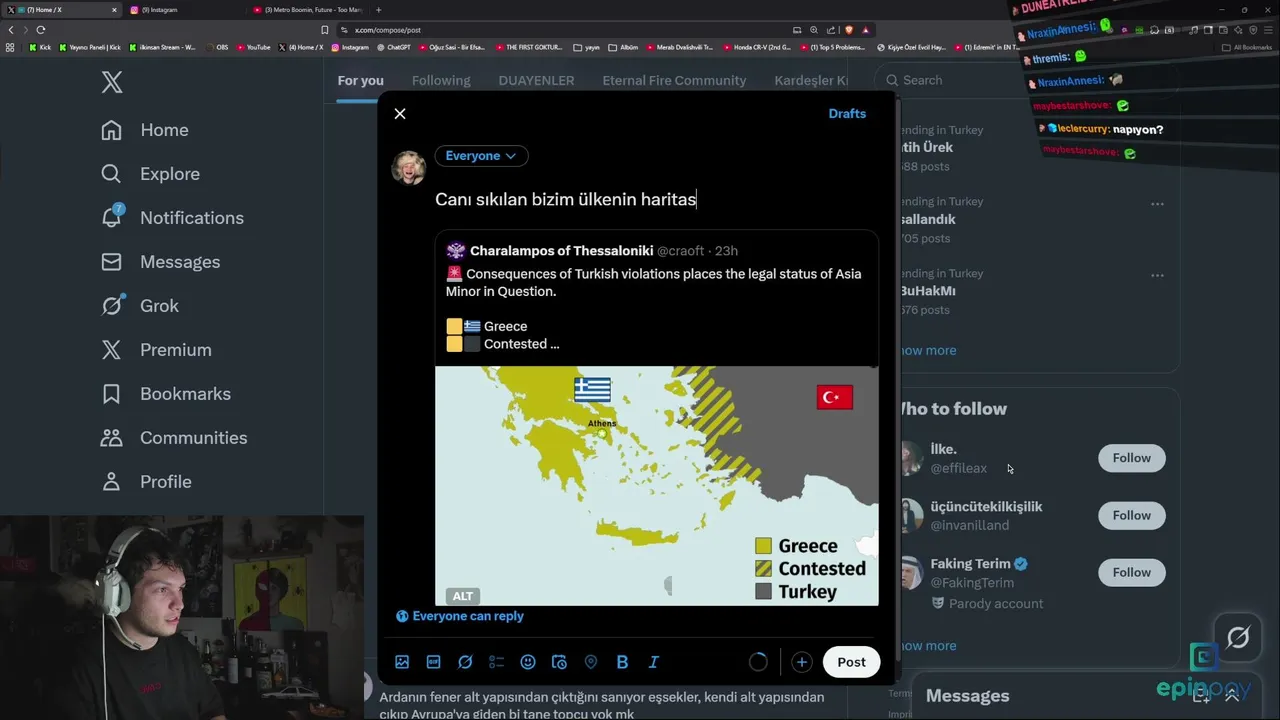1280x720 pixels.
Task: Open Messages in the sidebar
Action: (161, 262)
